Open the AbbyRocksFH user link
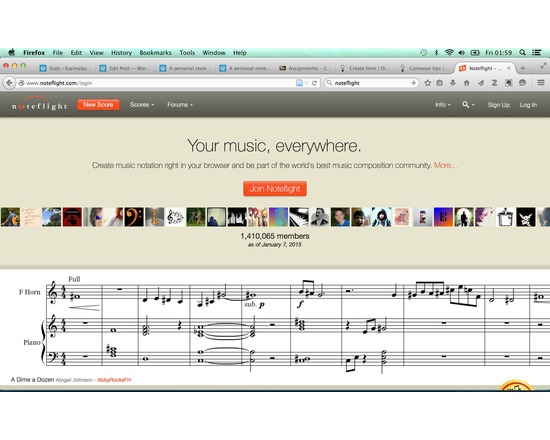 (x=114, y=380)
